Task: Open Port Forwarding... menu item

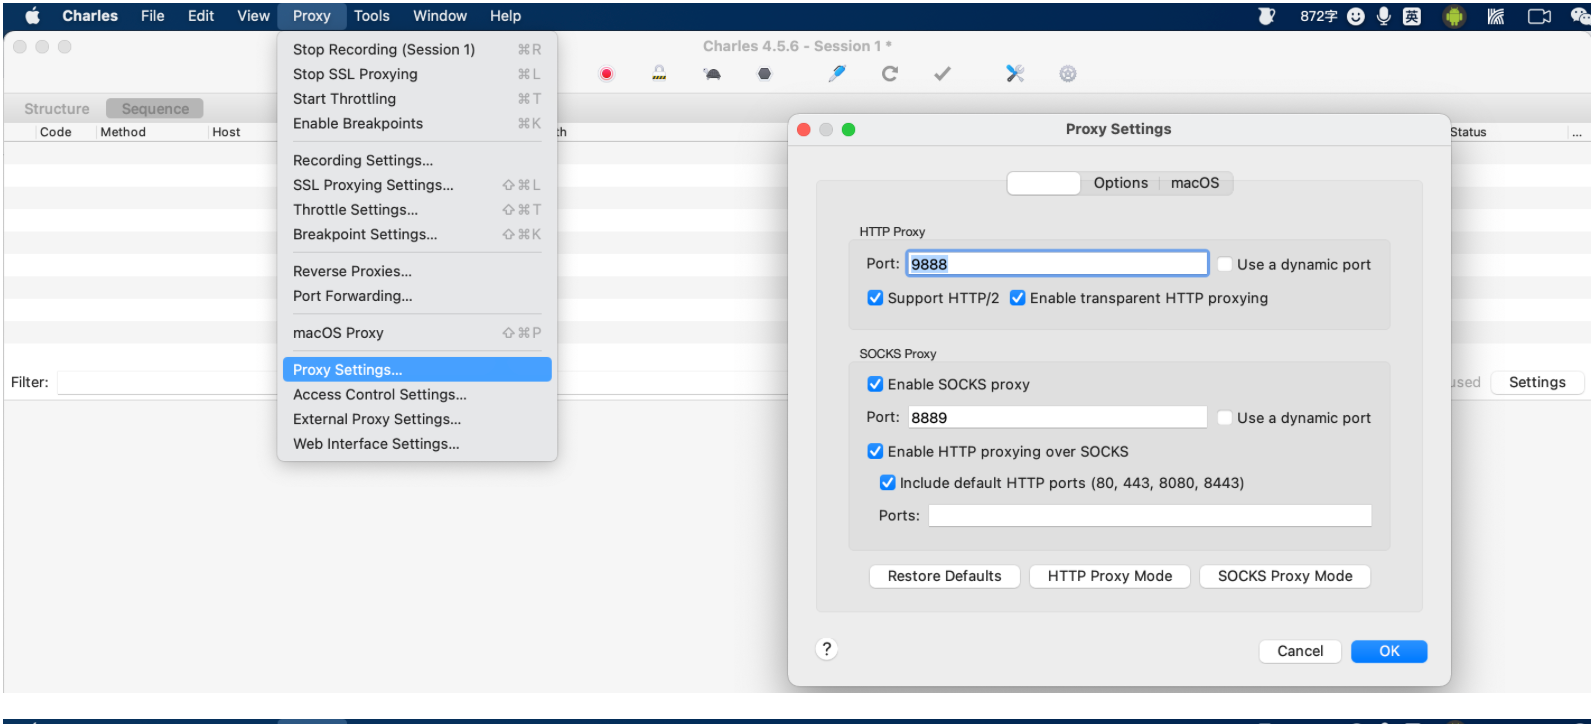Action: [417, 296]
